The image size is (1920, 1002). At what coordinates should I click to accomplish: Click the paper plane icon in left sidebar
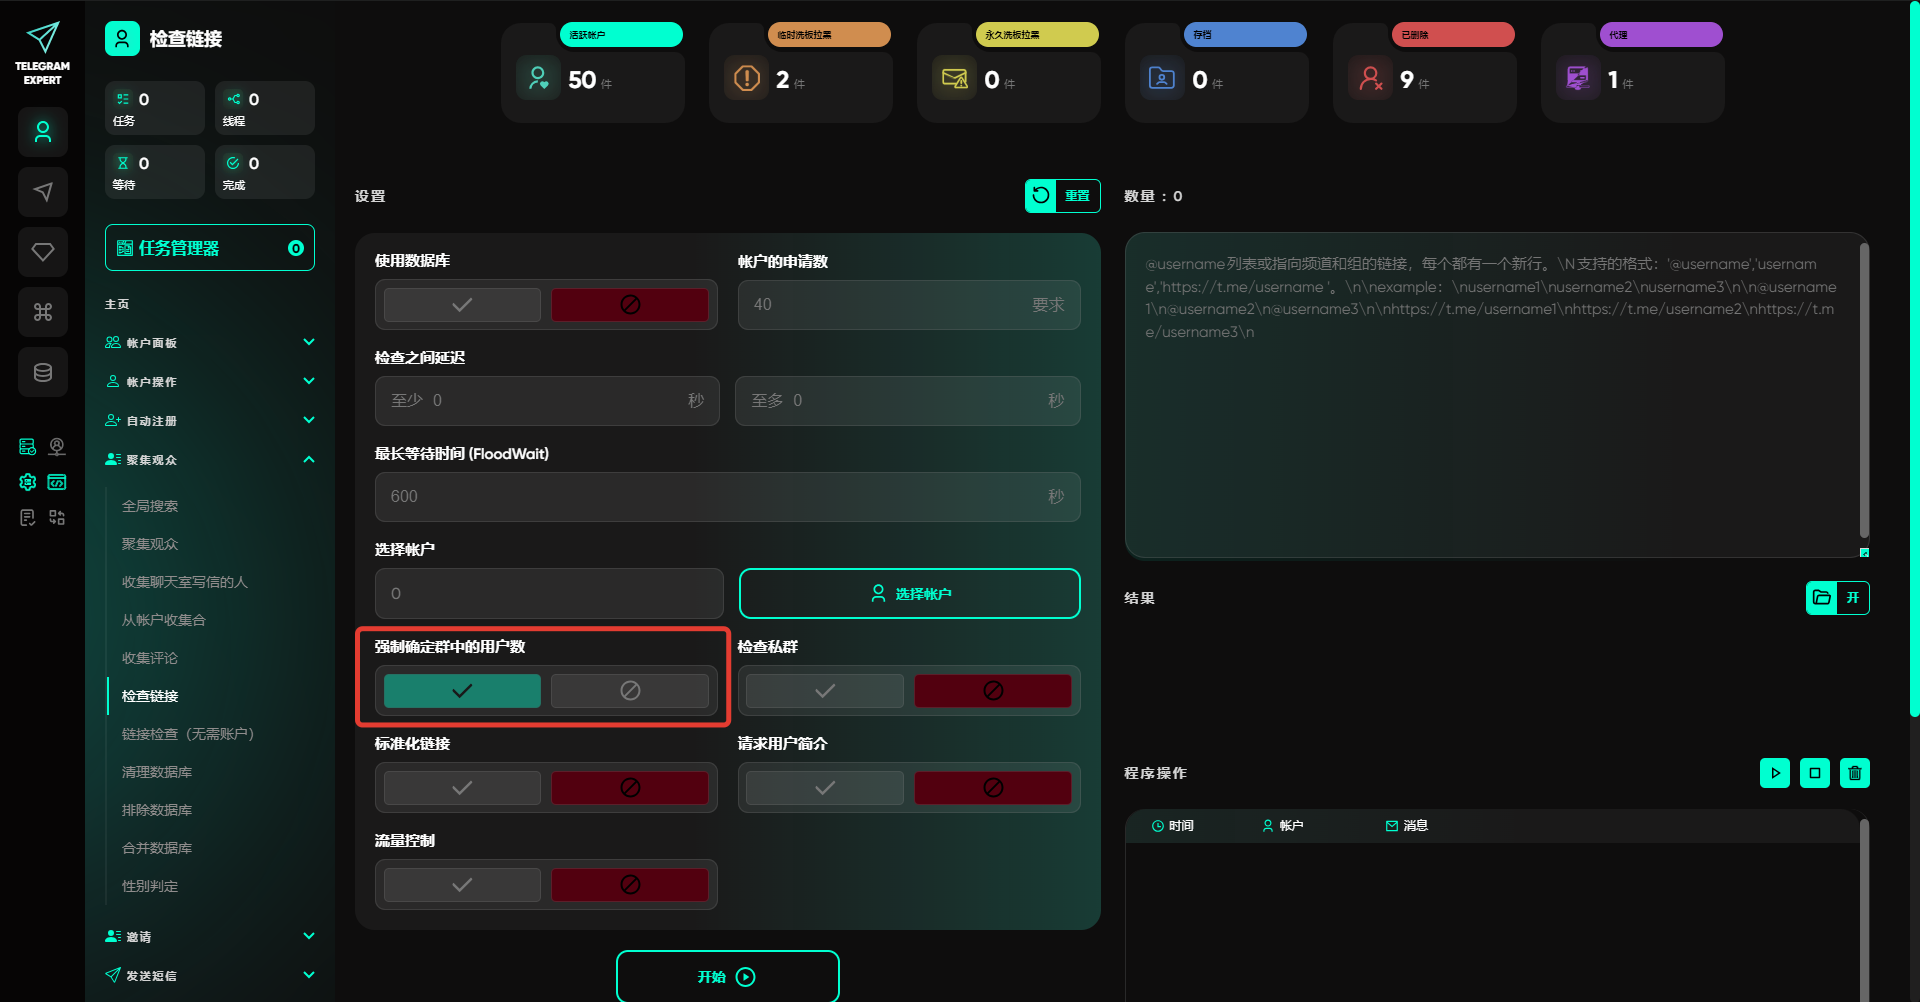point(43,192)
